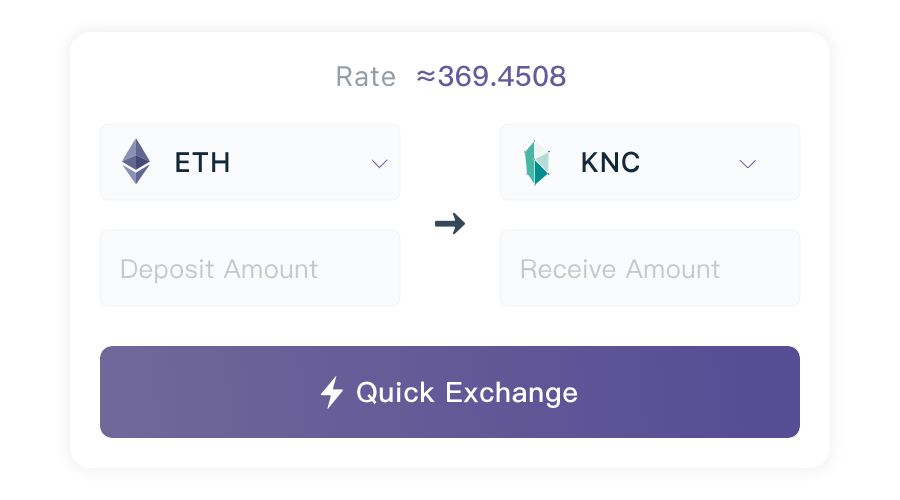Viewport: 900px width, 500px height.
Task: Click the right-pointing arrow between currencies
Action: pyautogui.click(x=450, y=224)
